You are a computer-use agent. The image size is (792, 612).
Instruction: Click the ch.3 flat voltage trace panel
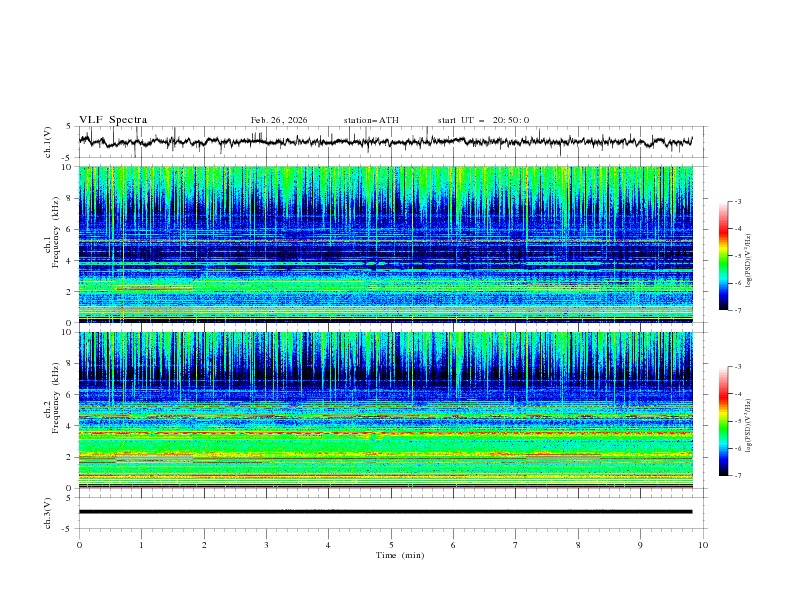[x=393, y=513]
